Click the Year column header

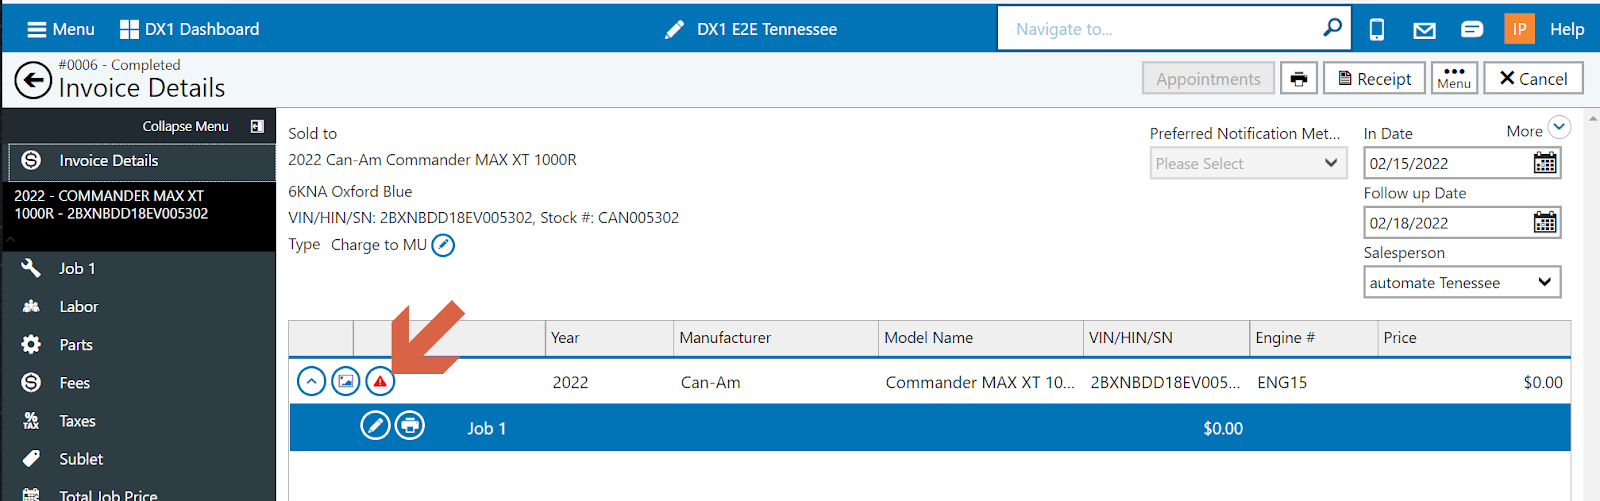point(609,338)
